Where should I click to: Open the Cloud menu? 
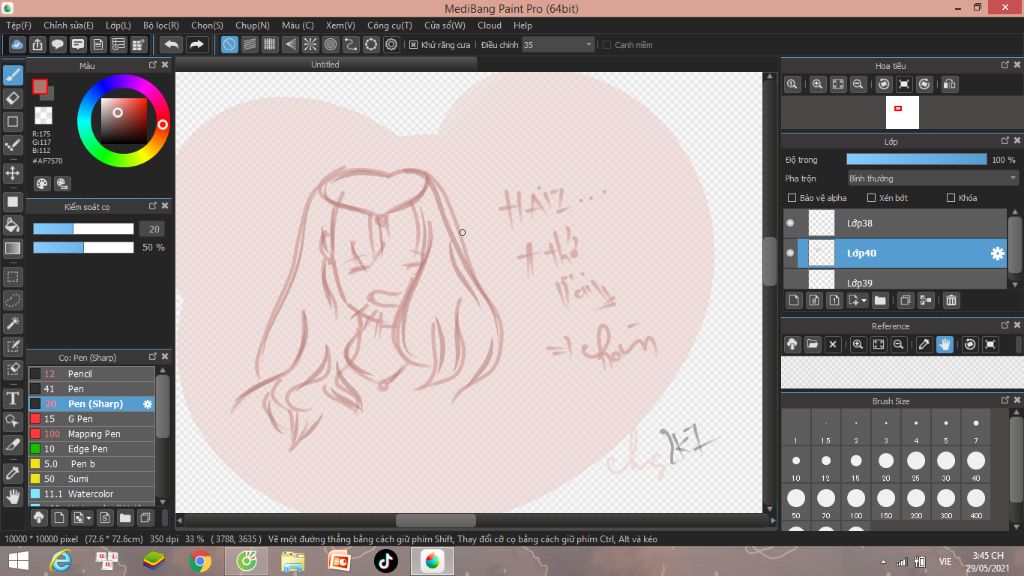coord(489,25)
